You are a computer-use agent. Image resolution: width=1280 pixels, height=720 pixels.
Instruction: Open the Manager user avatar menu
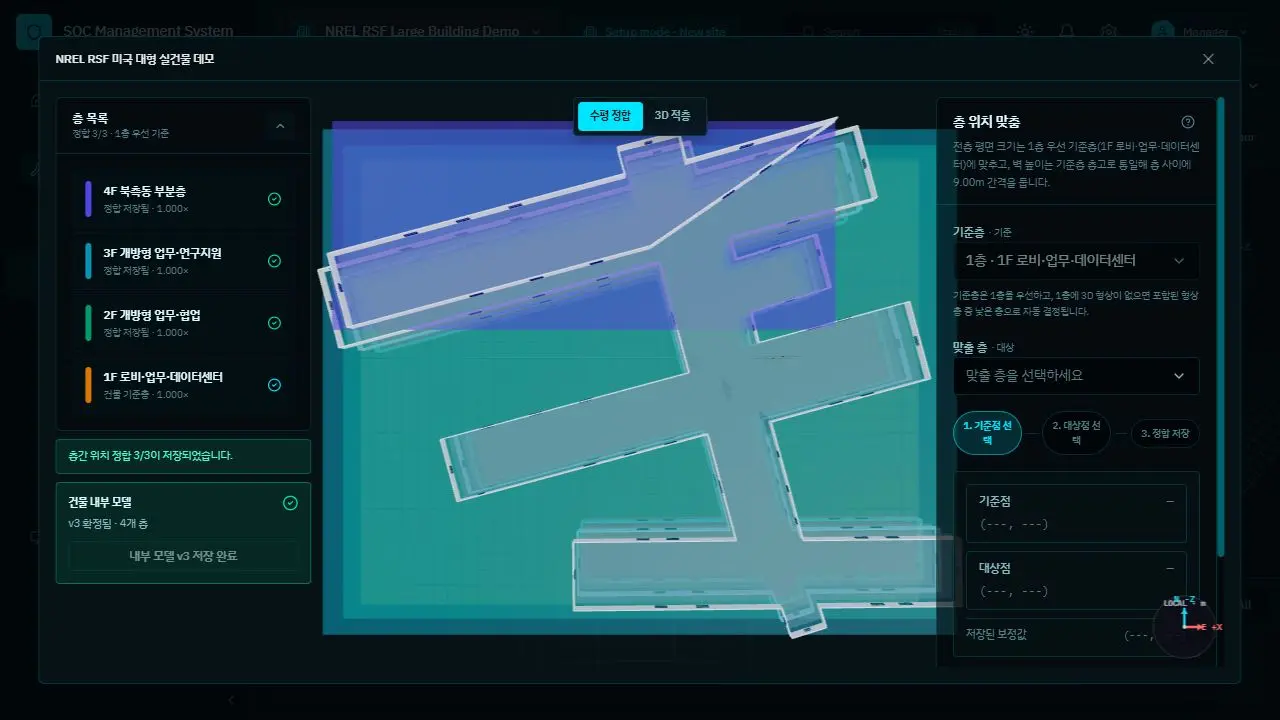tap(1163, 31)
